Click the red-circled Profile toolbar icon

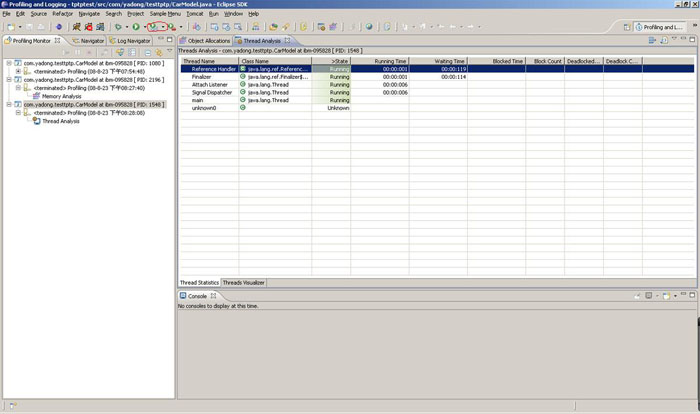click(x=153, y=27)
